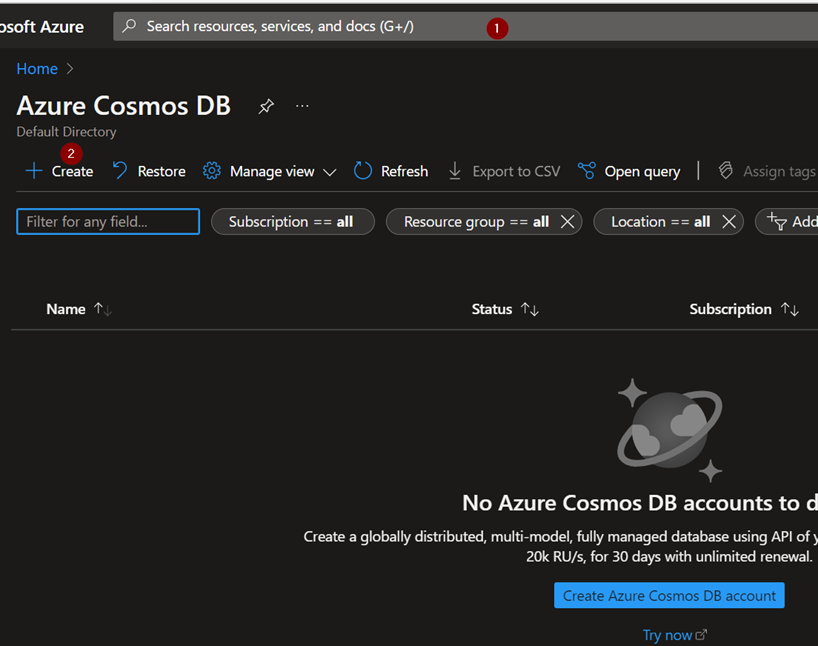Click the search magnifier icon
818x646 pixels.
click(x=129, y=25)
